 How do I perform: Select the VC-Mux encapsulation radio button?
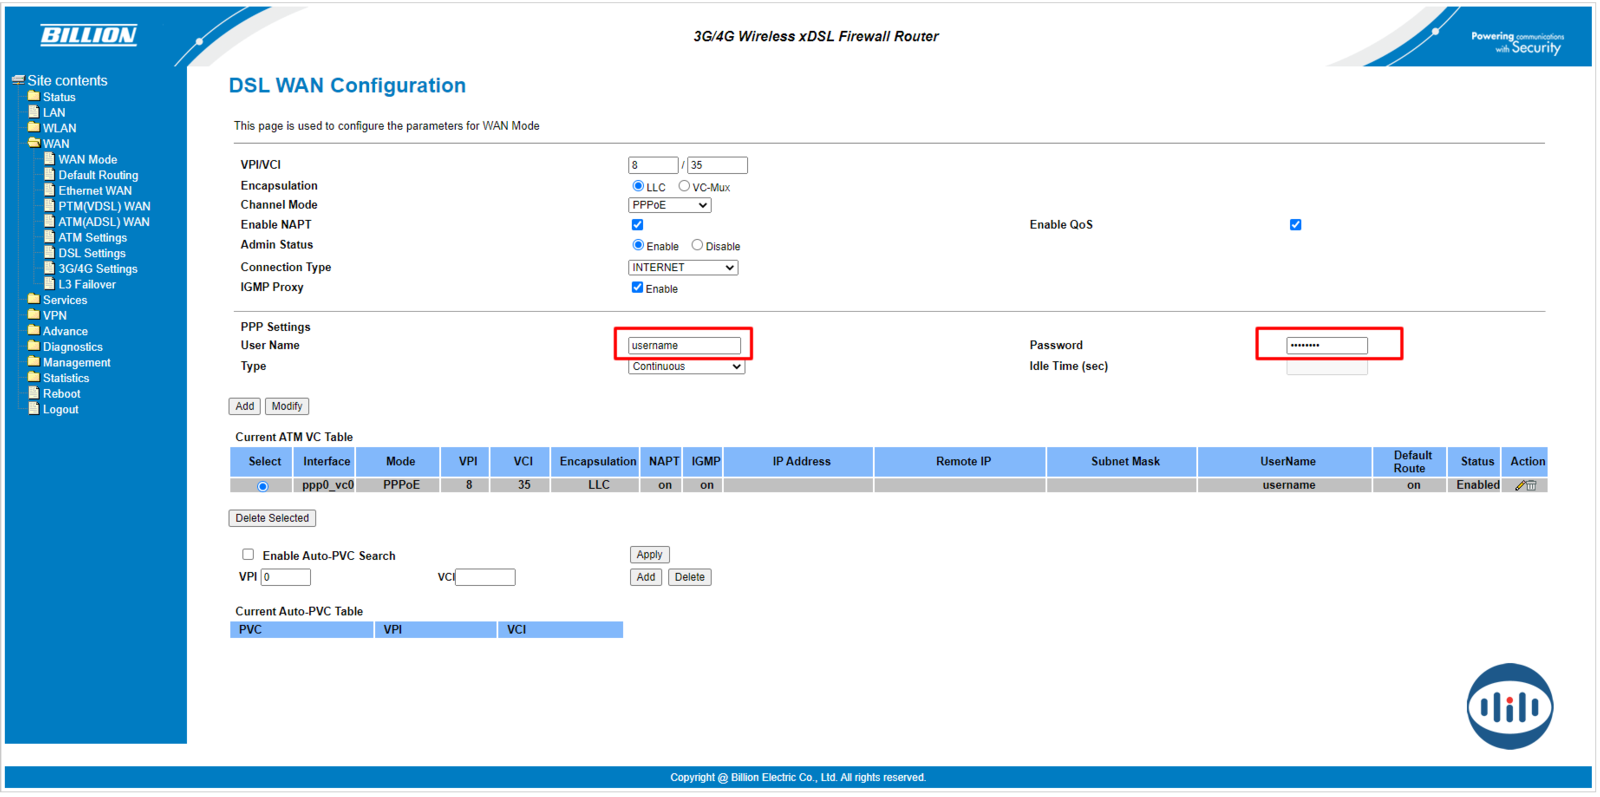pyautogui.click(x=684, y=186)
